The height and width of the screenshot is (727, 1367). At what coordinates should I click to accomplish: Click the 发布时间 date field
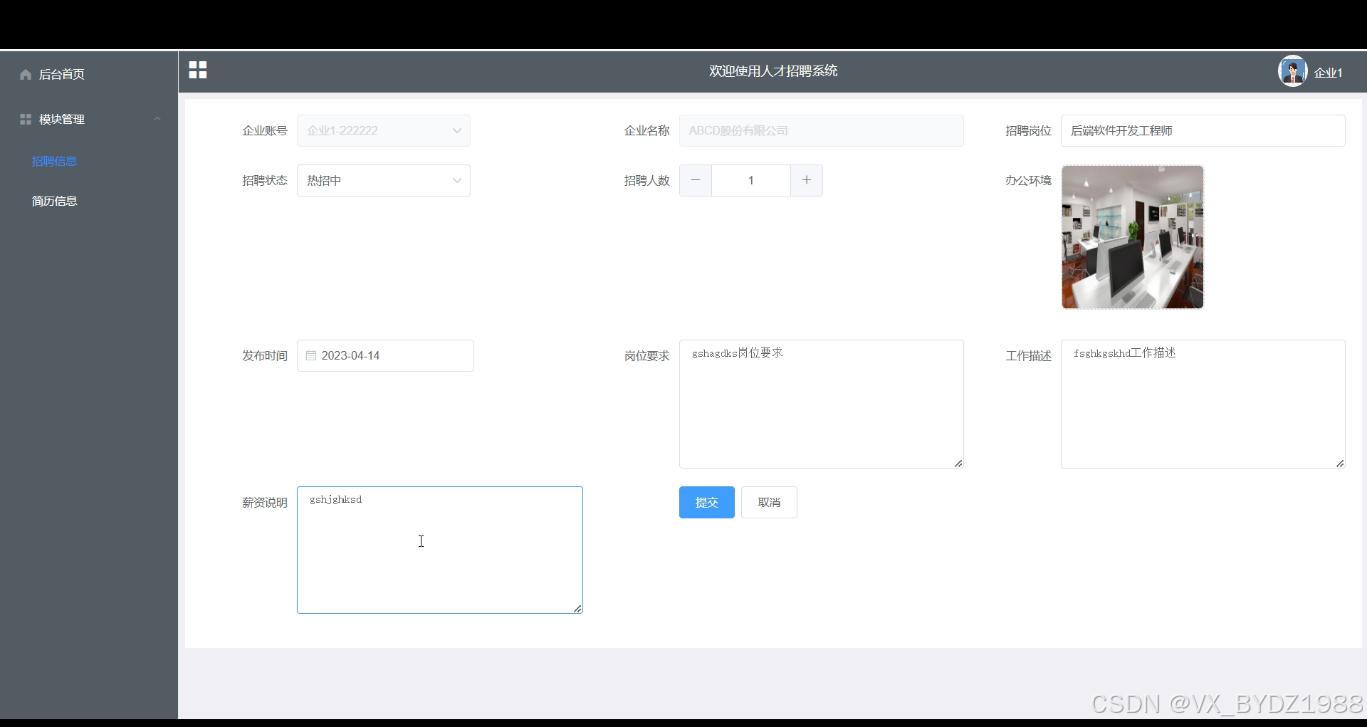(385, 355)
